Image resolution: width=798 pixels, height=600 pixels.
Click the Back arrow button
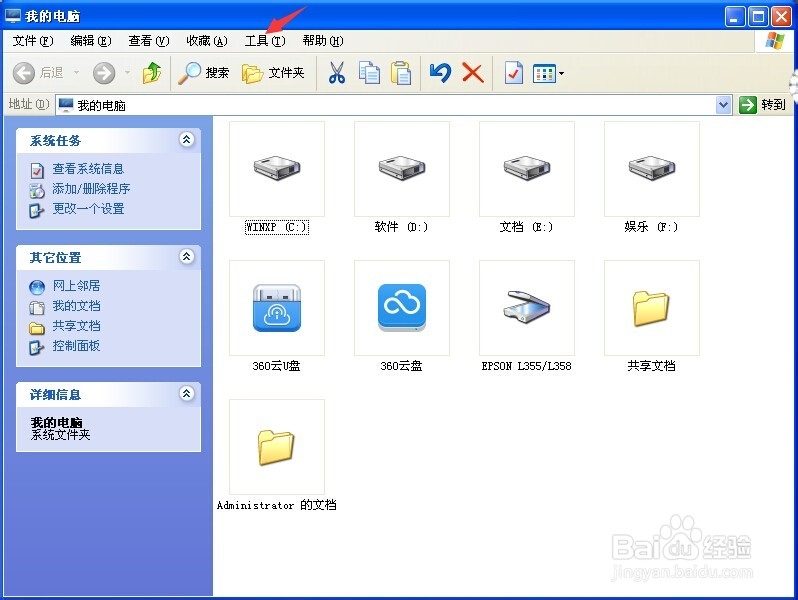click(23, 73)
